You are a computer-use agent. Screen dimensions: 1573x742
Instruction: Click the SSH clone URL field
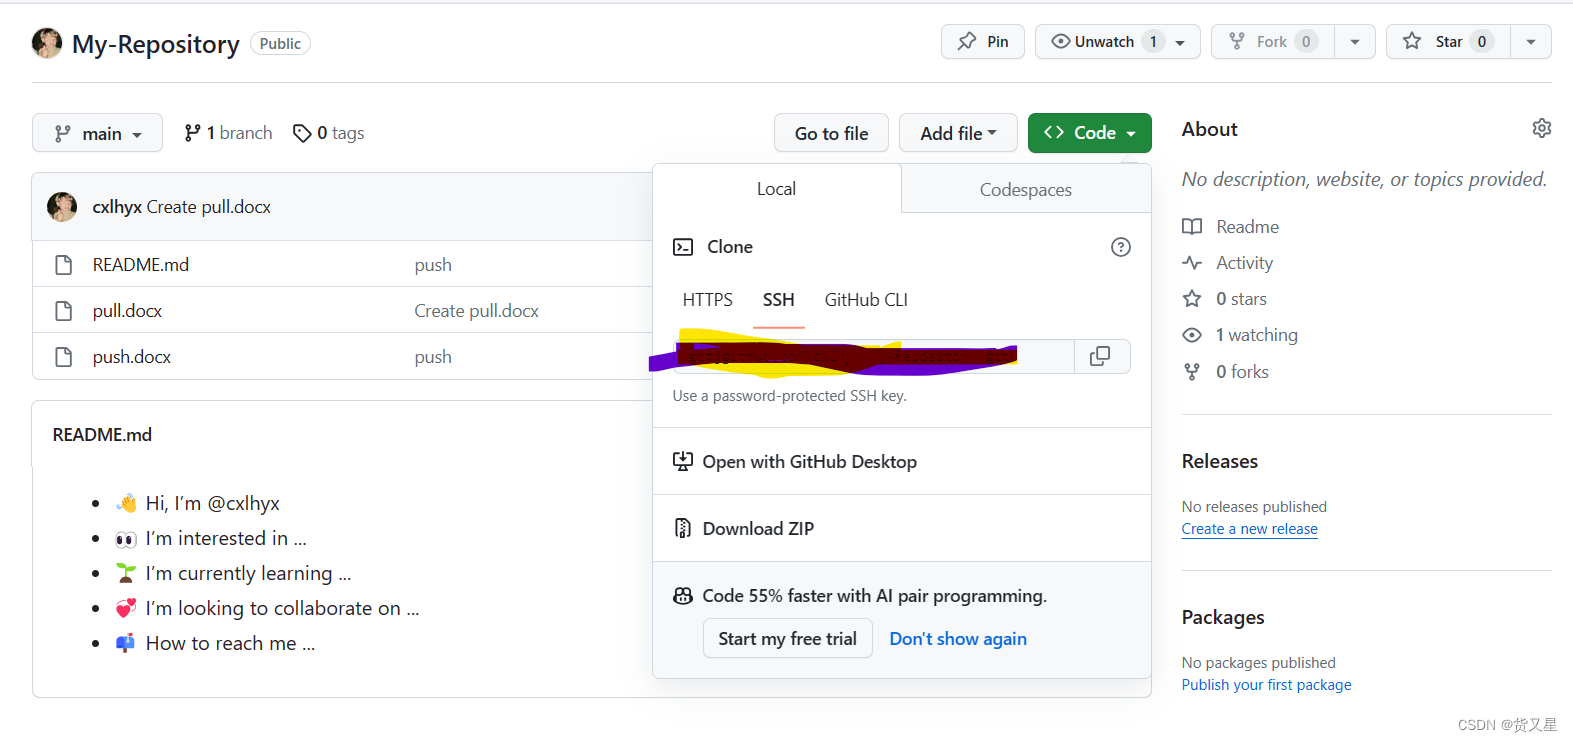pos(874,356)
